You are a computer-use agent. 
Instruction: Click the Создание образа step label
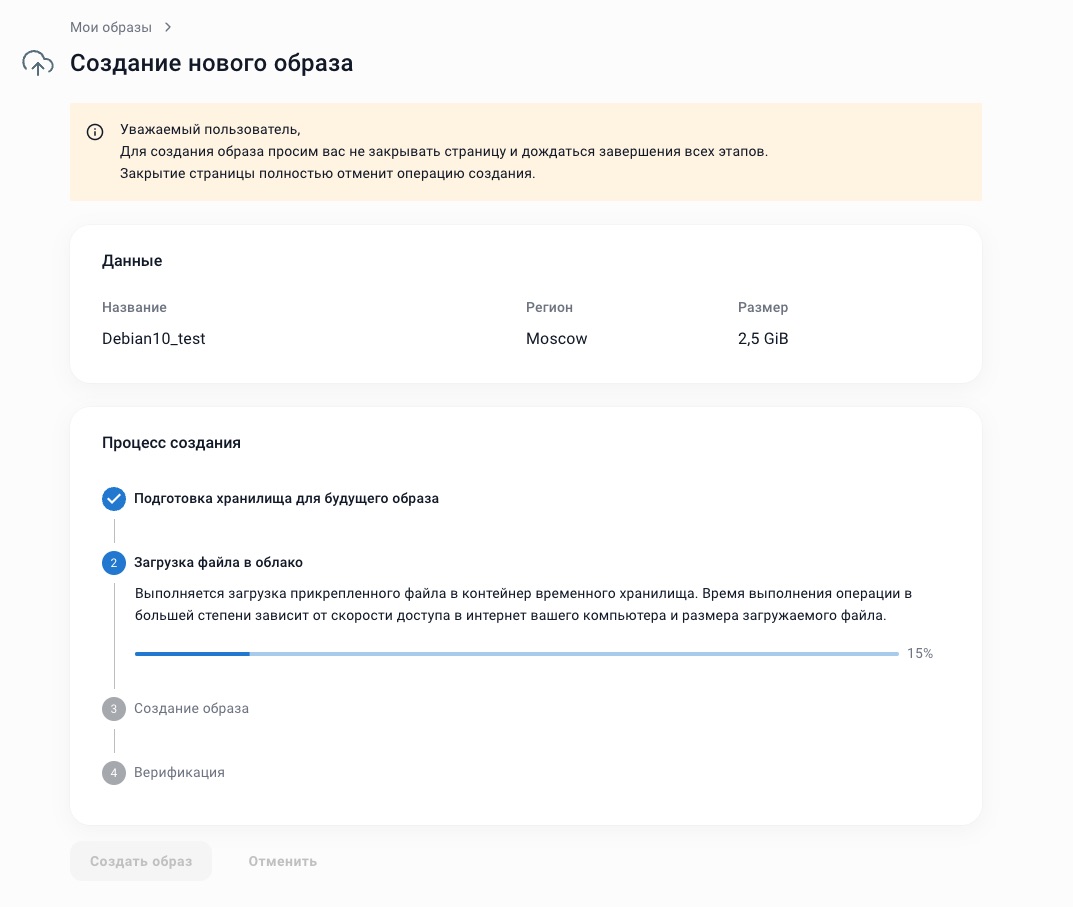point(191,709)
